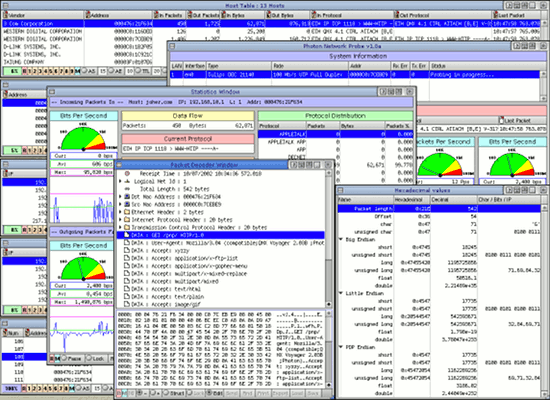Click cyan M icon in Statistics Window toolbar
550x400 pixels.
tap(57, 359)
